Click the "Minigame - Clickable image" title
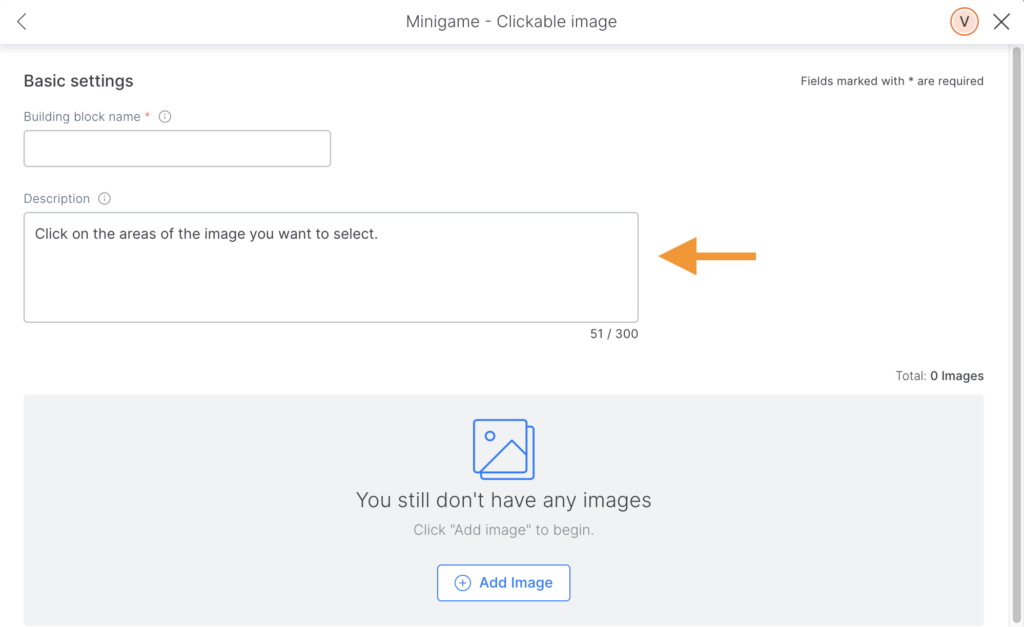1024x627 pixels. 511,22
